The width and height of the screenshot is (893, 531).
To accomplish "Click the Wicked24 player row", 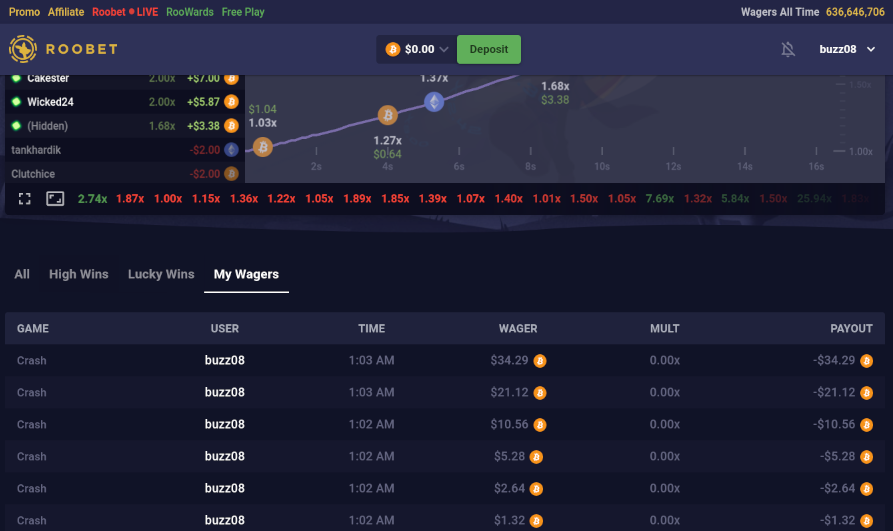I will [125, 102].
